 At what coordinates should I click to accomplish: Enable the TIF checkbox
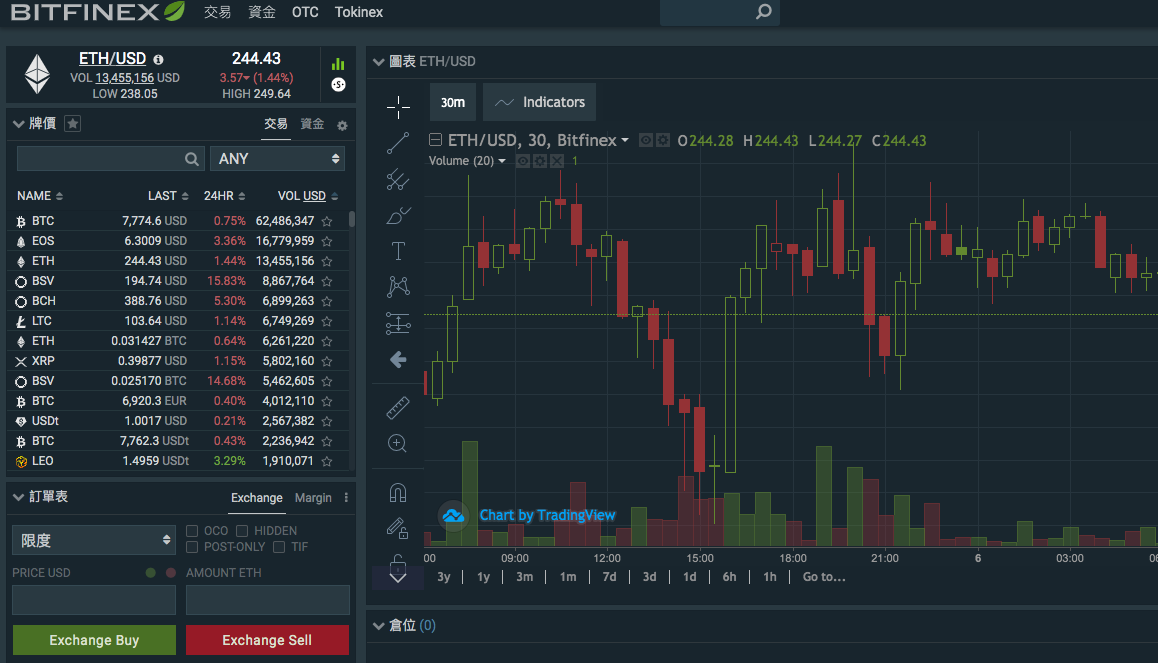coord(278,547)
